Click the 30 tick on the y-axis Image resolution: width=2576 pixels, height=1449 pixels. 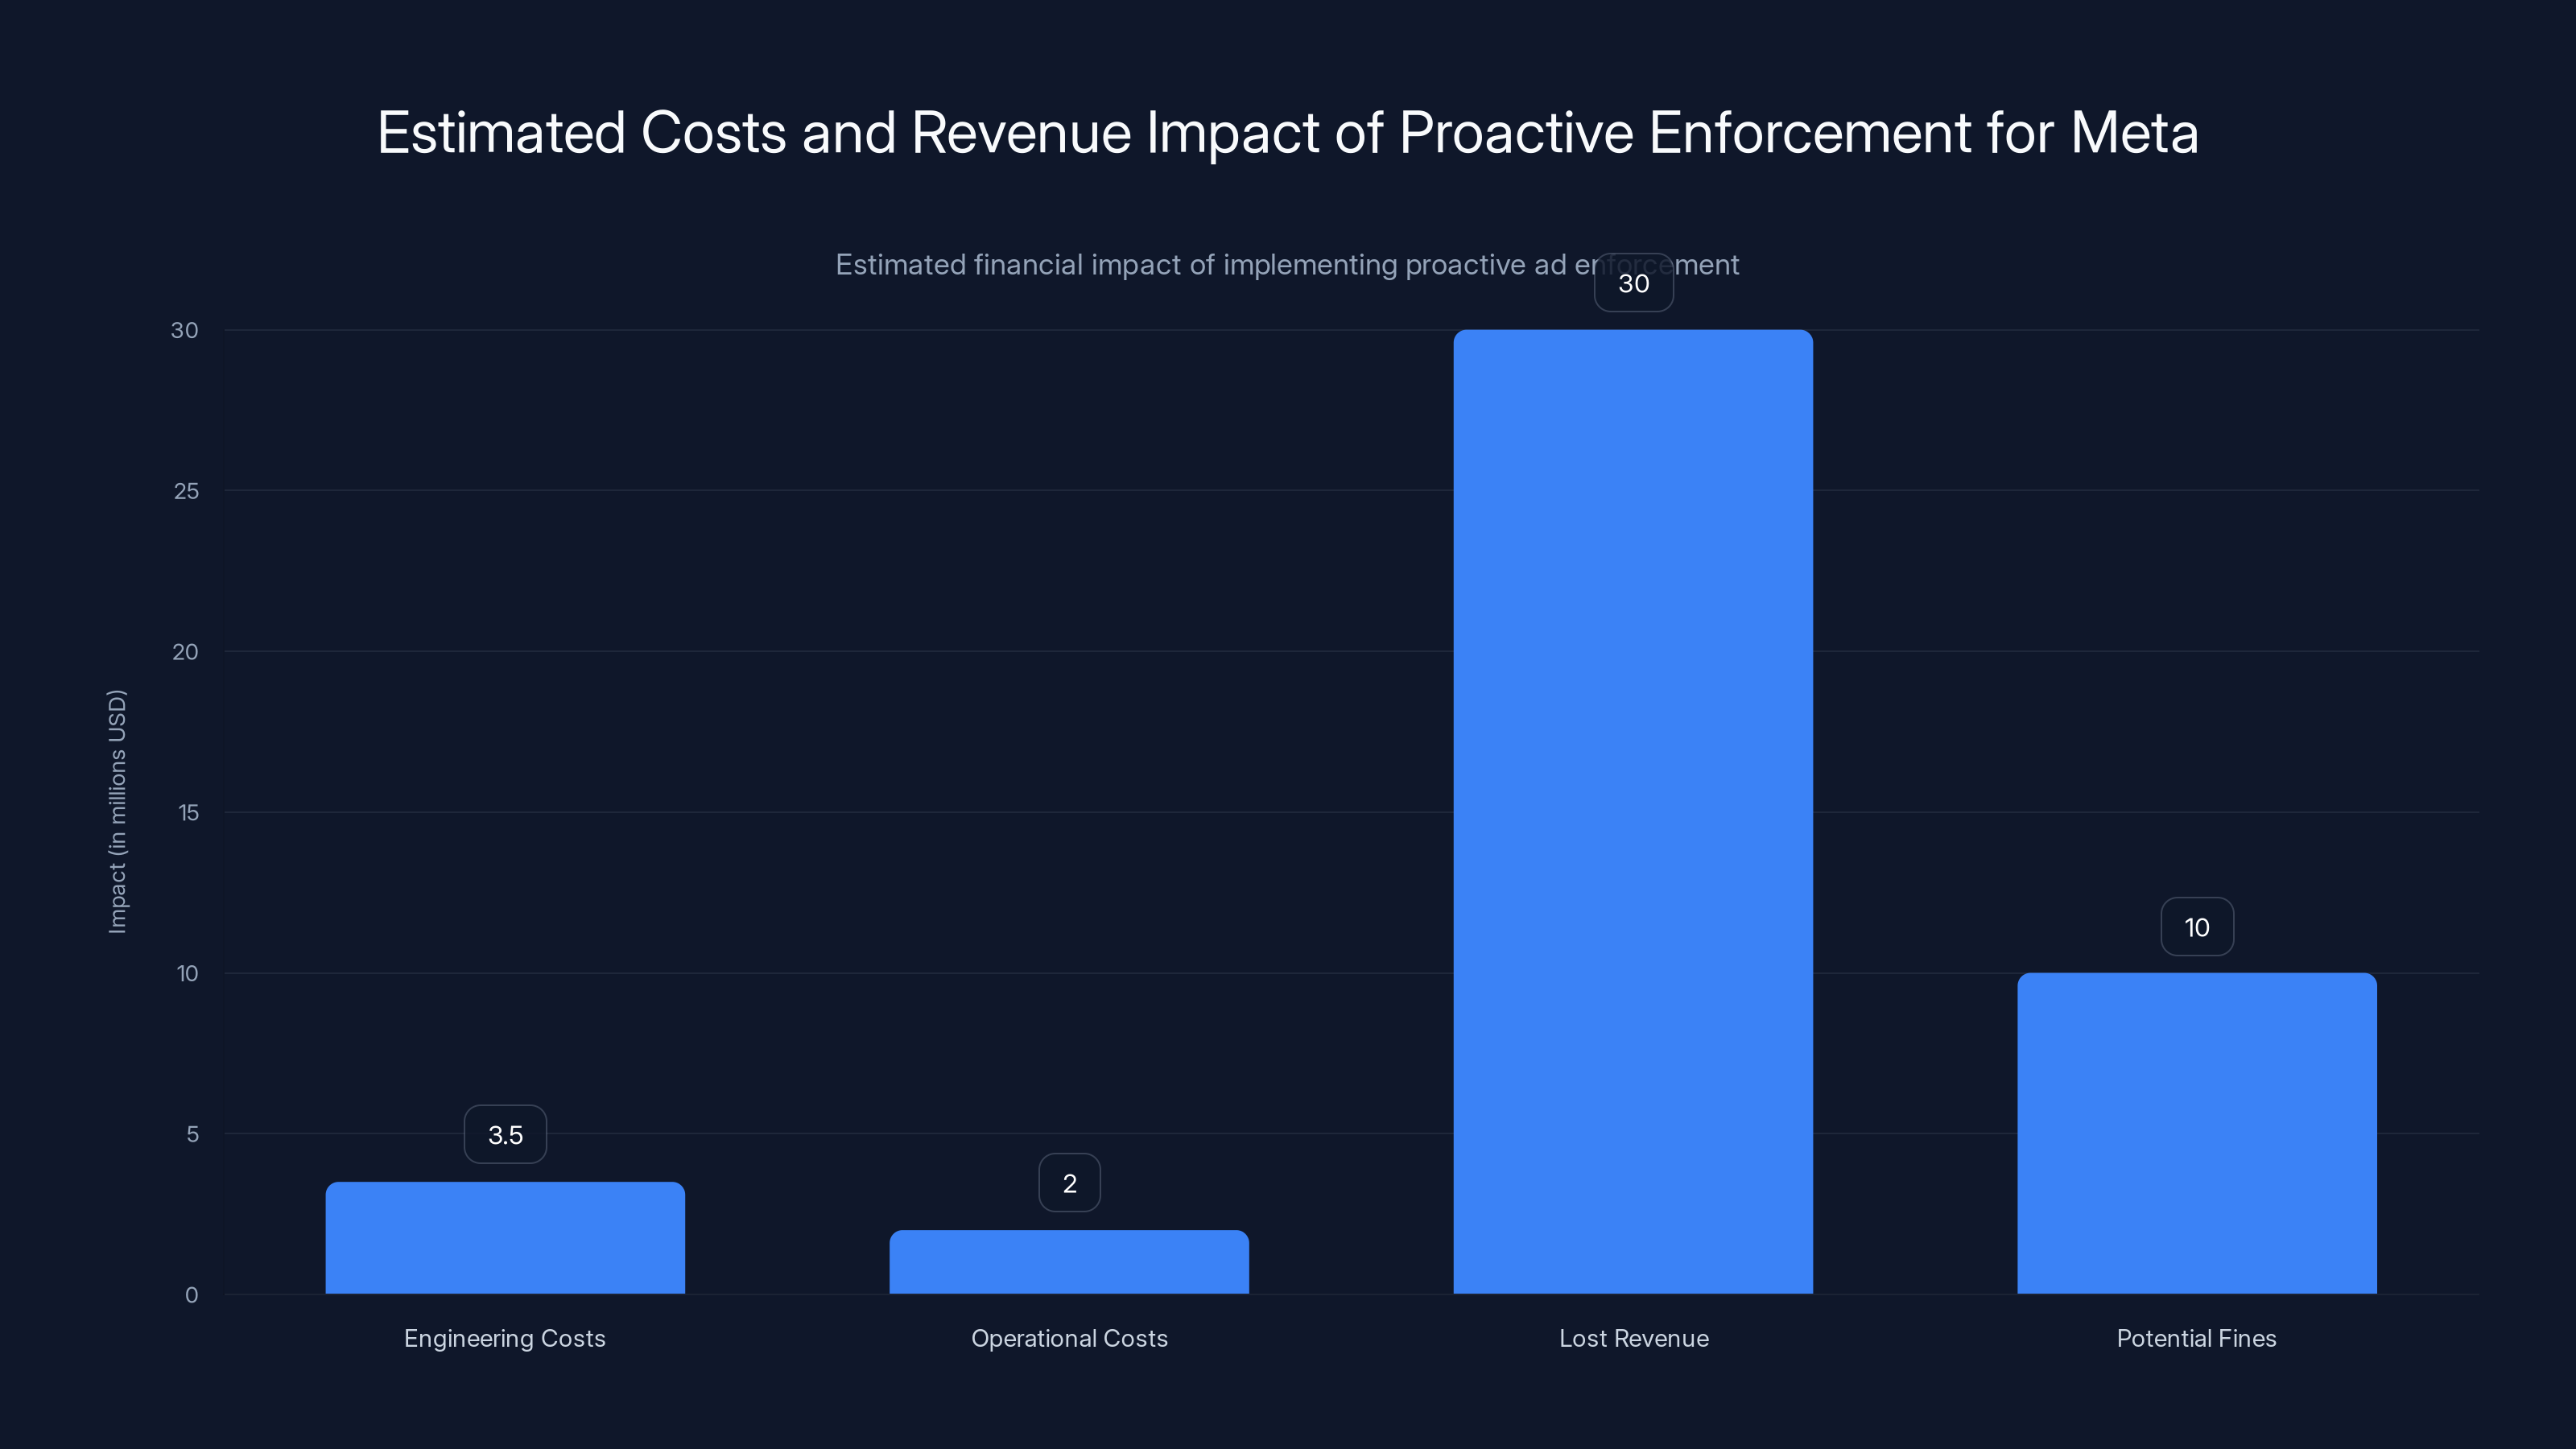point(184,330)
